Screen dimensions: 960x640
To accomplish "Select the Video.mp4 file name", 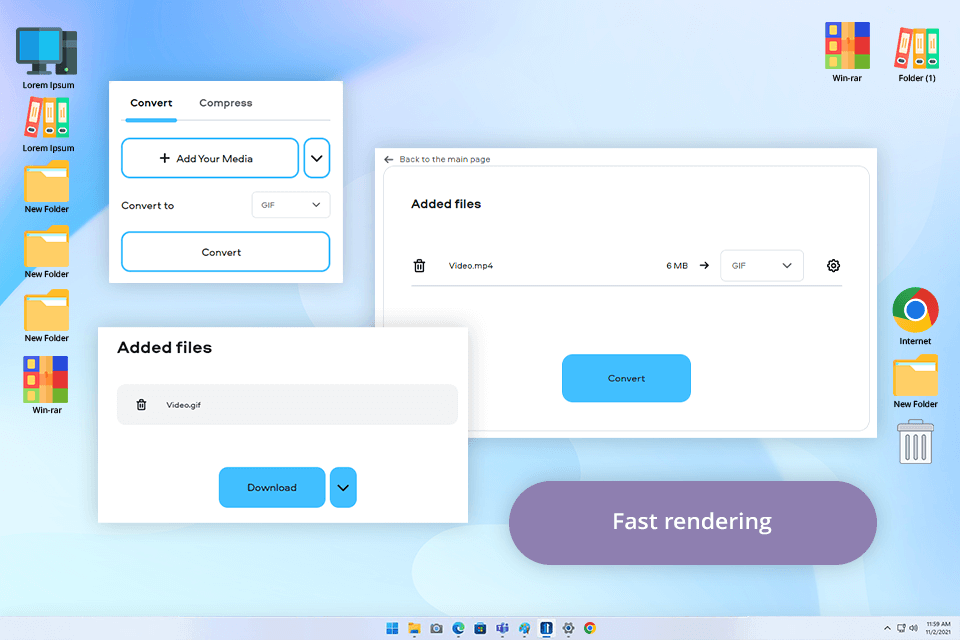I will pyautogui.click(x=470, y=265).
